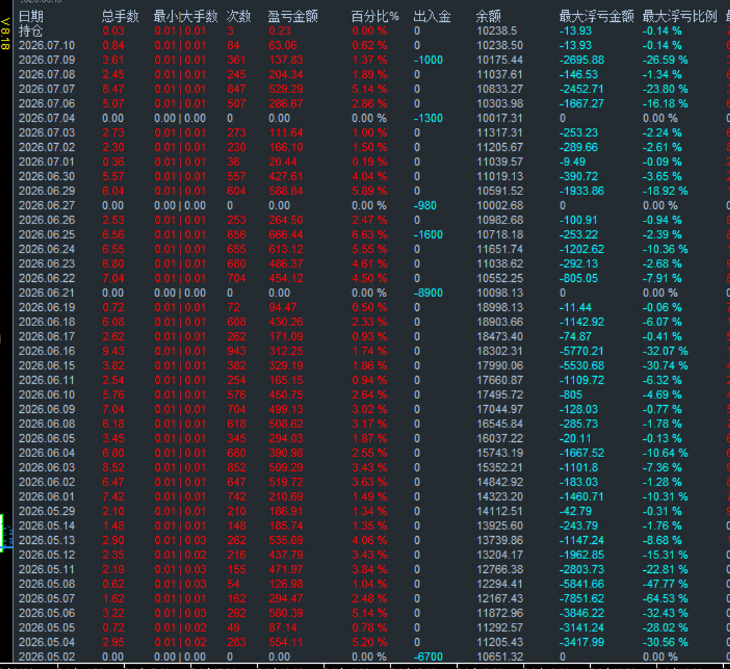Screen dimensions: 730x669
Task: Click the 余额 column header
Action: point(488,17)
